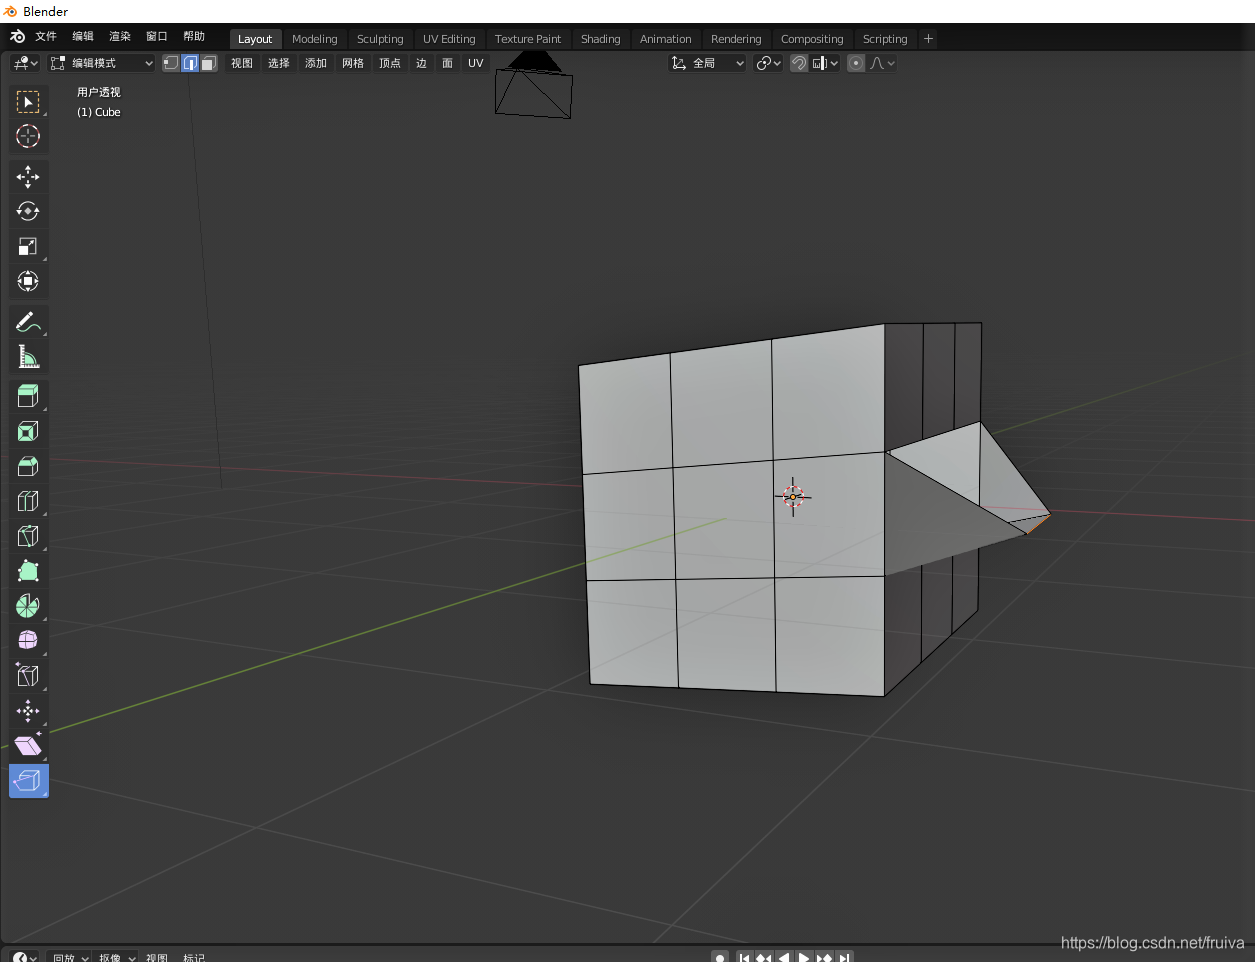Select the Select Box tool

pos(28,102)
